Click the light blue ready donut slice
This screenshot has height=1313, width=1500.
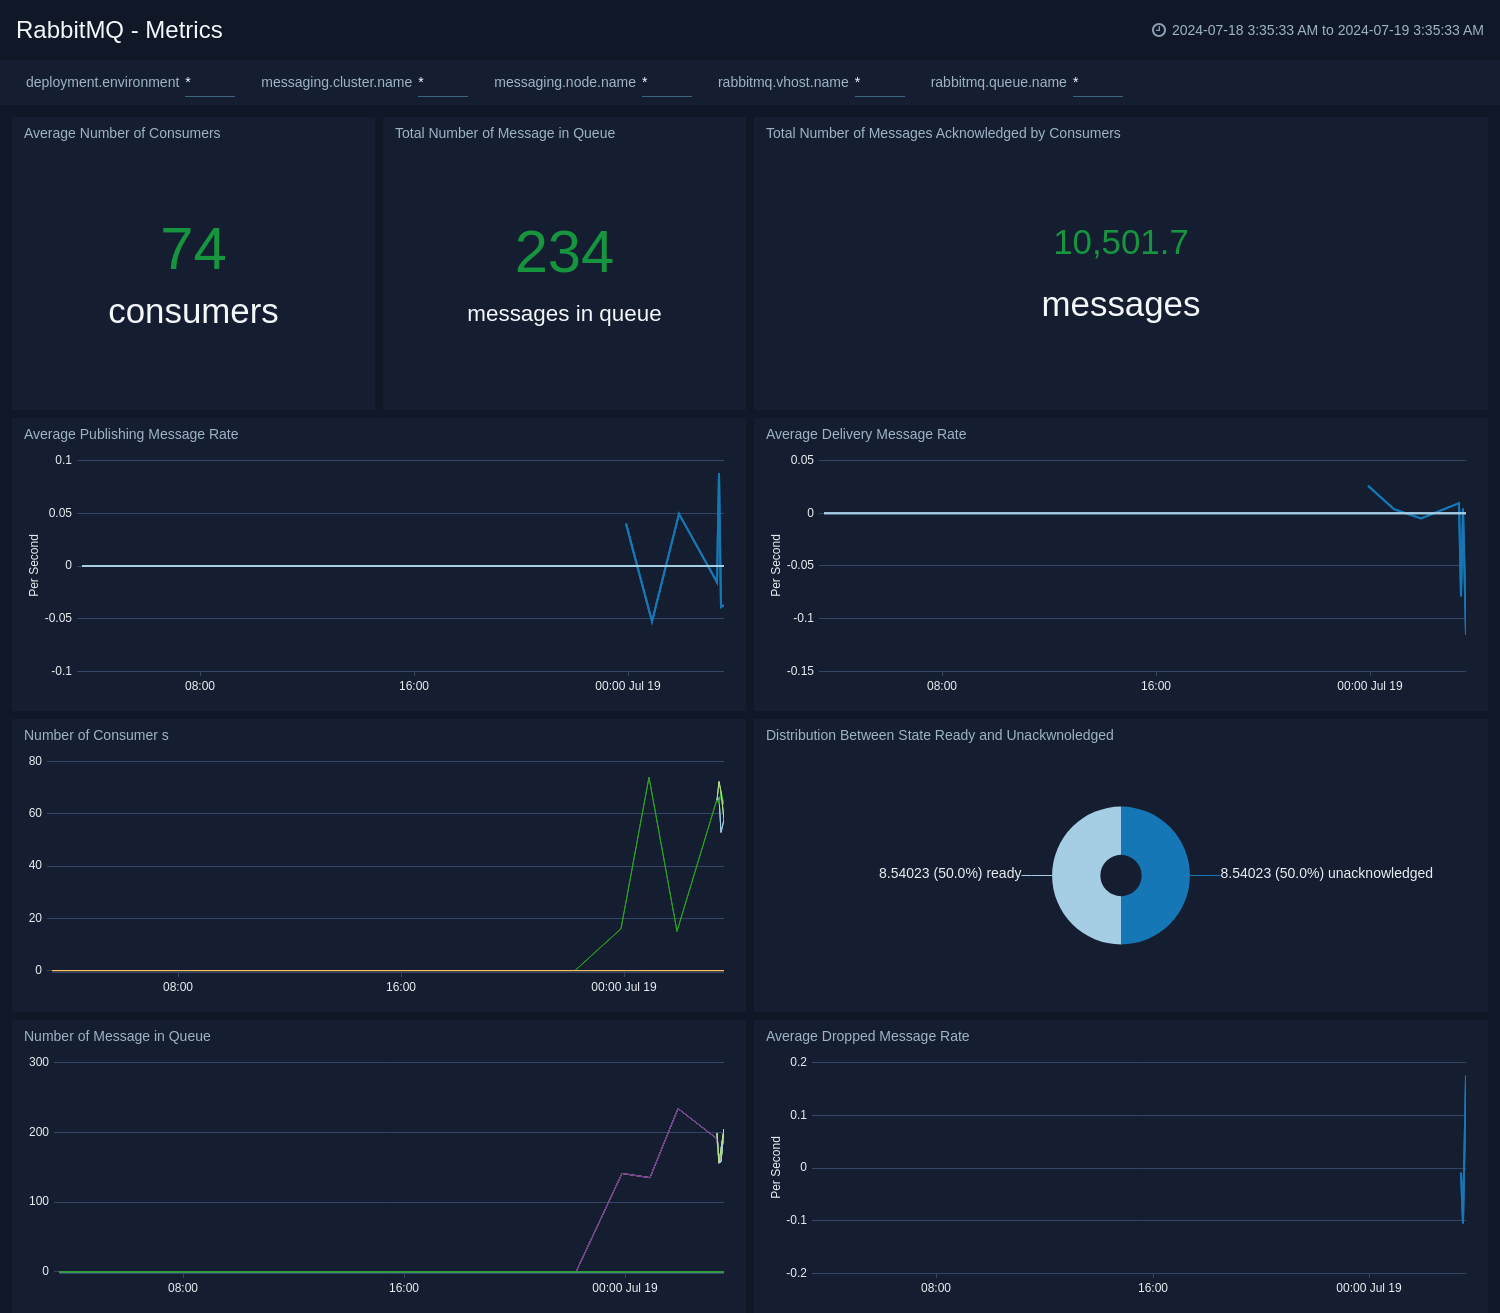tap(1078, 875)
